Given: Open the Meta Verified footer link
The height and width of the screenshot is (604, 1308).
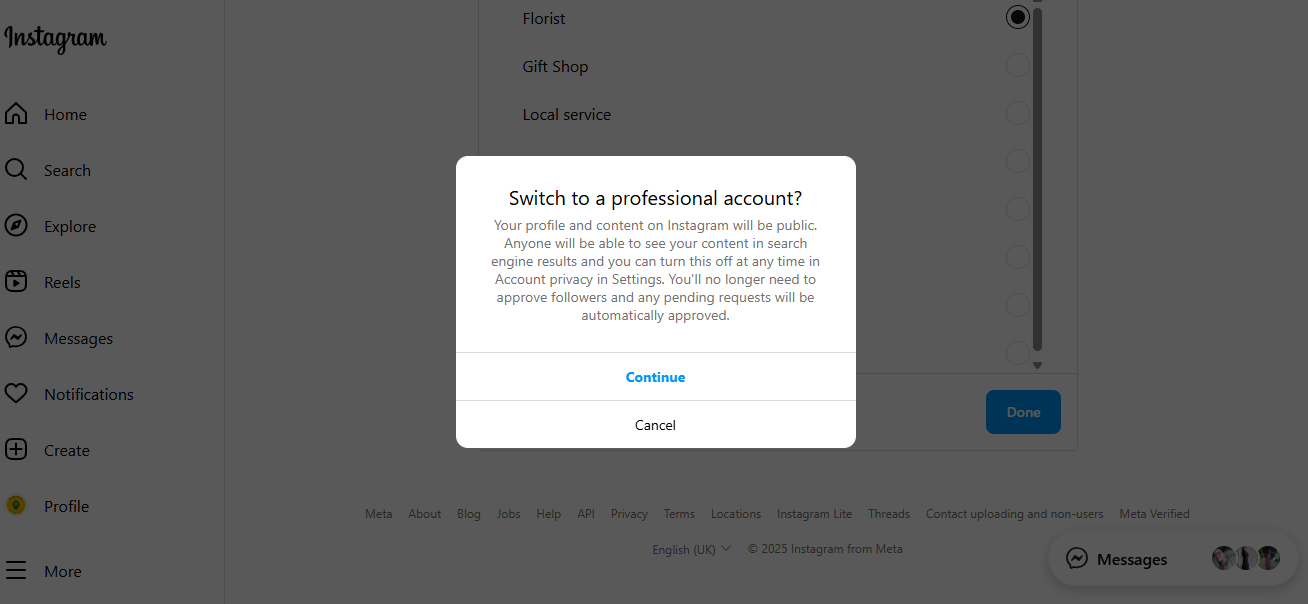Looking at the screenshot, I should (1154, 514).
